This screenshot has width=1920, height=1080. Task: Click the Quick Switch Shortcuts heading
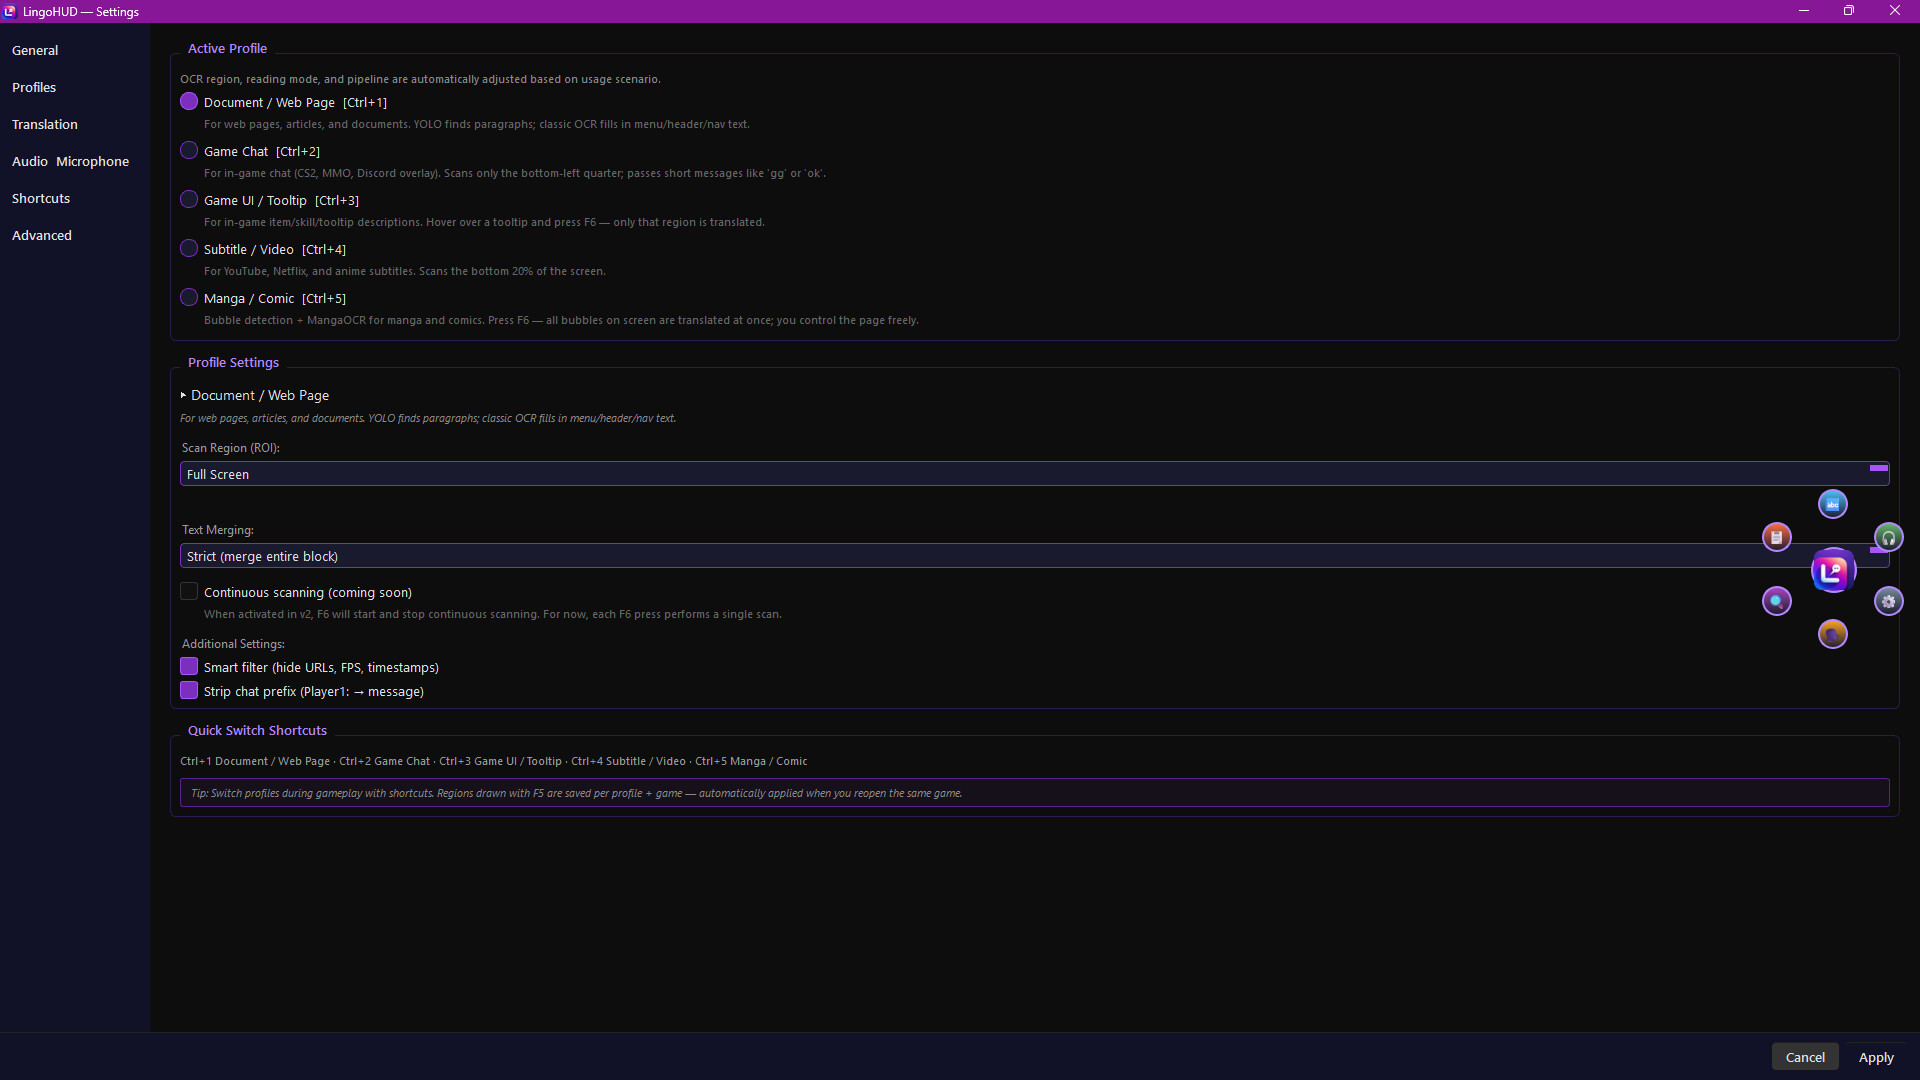point(257,730)
